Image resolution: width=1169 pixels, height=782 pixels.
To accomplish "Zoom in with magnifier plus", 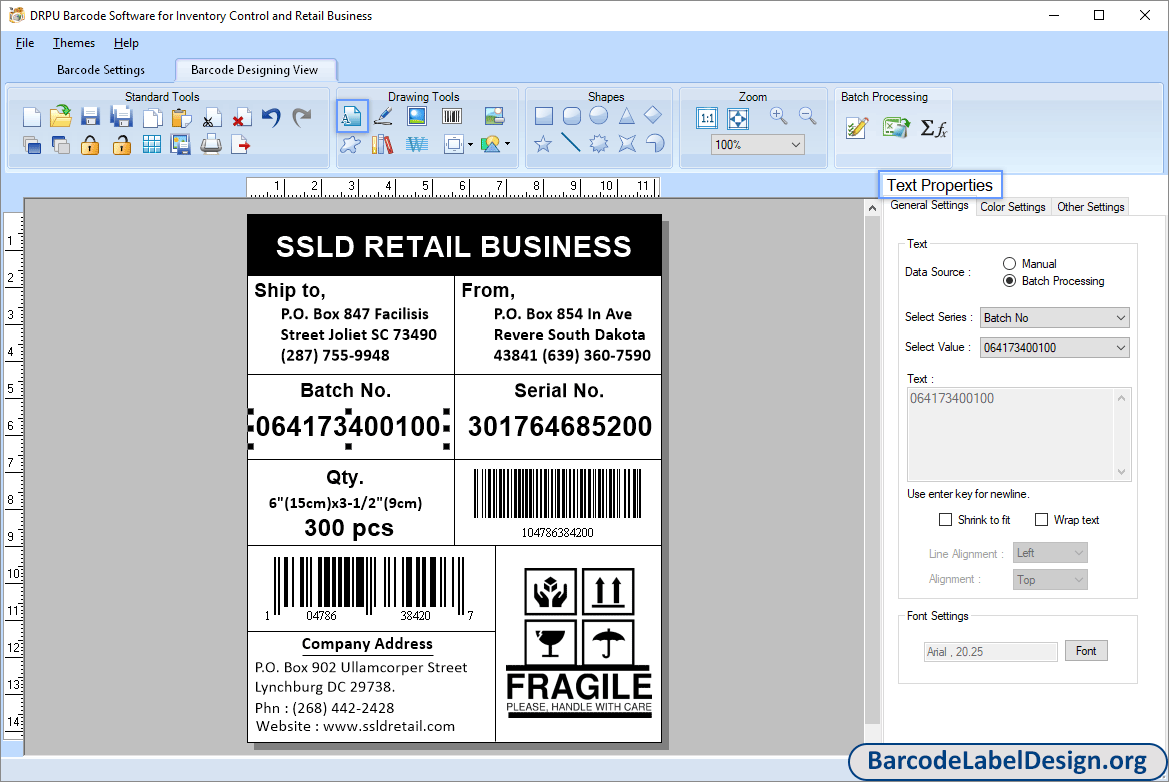I will coord(778,116).
